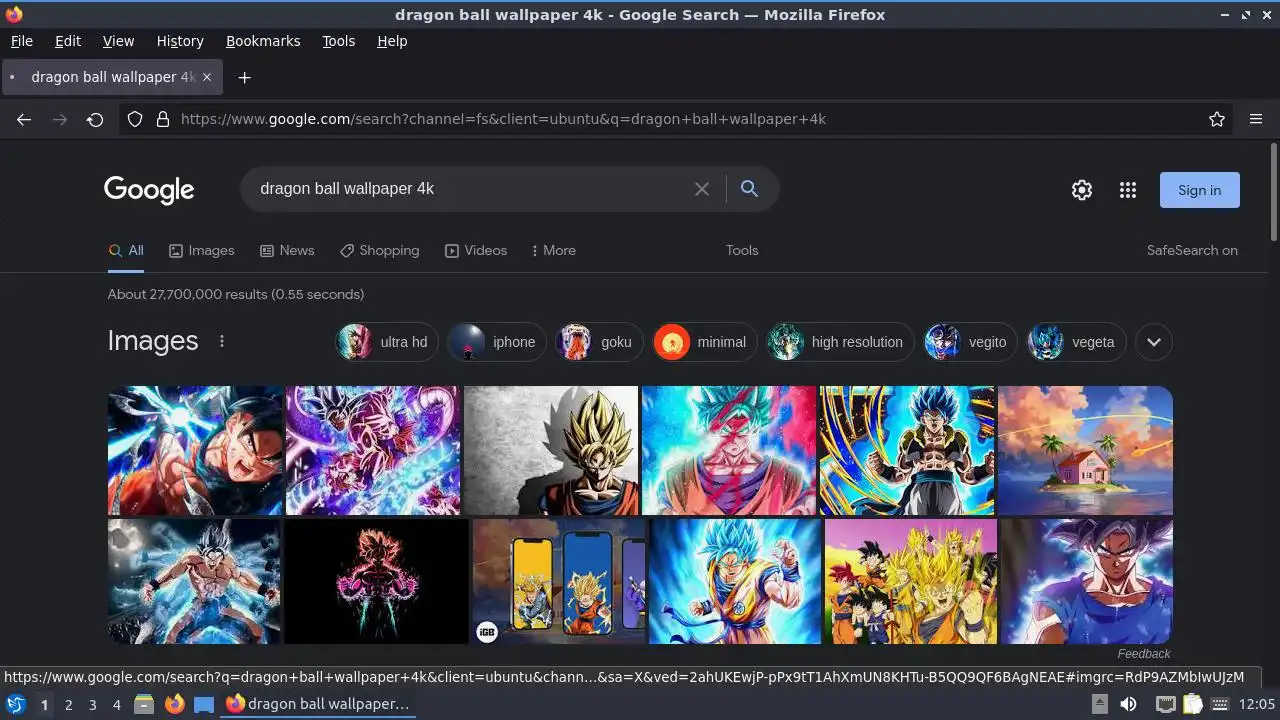
Task: Click the clock showing 12:05
Action: [1257, 704]
